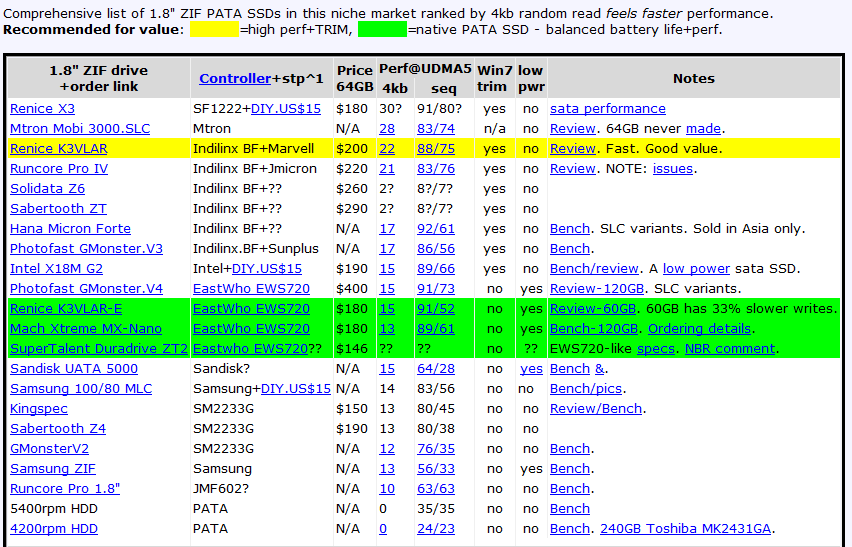Open the Mtron Mobi 3000.SLC link

pyautogui.click(x=80, y=129)
